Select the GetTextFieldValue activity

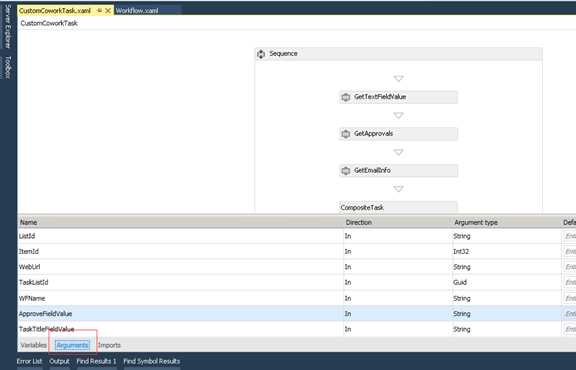(x=398, y=97)
